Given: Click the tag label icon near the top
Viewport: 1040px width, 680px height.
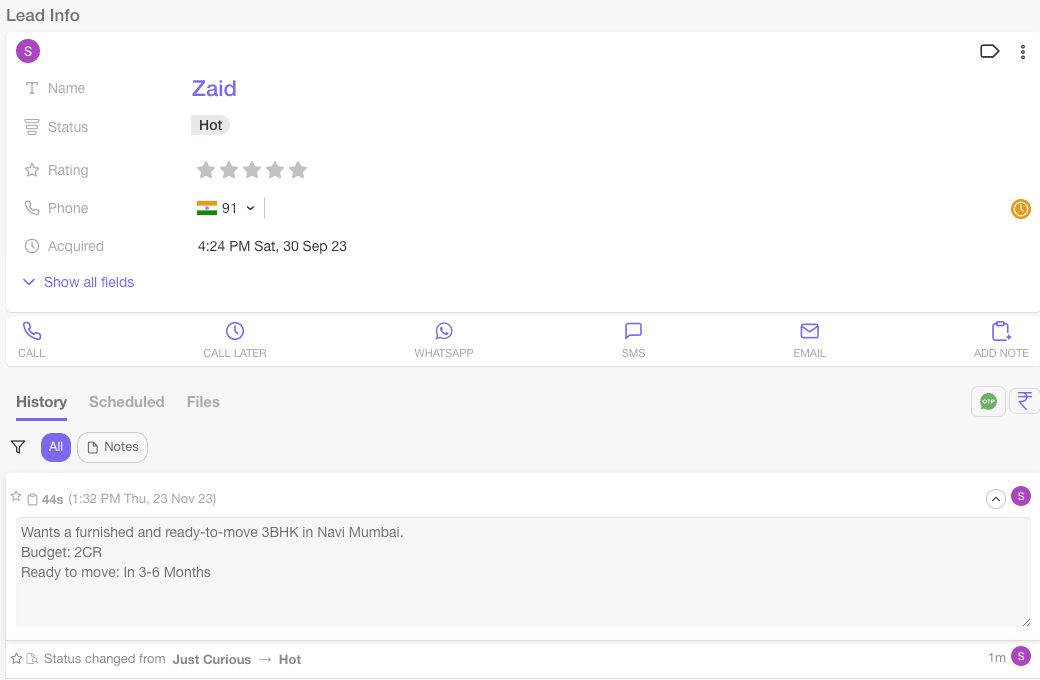Looking at the screenshot, I should 989,51.
